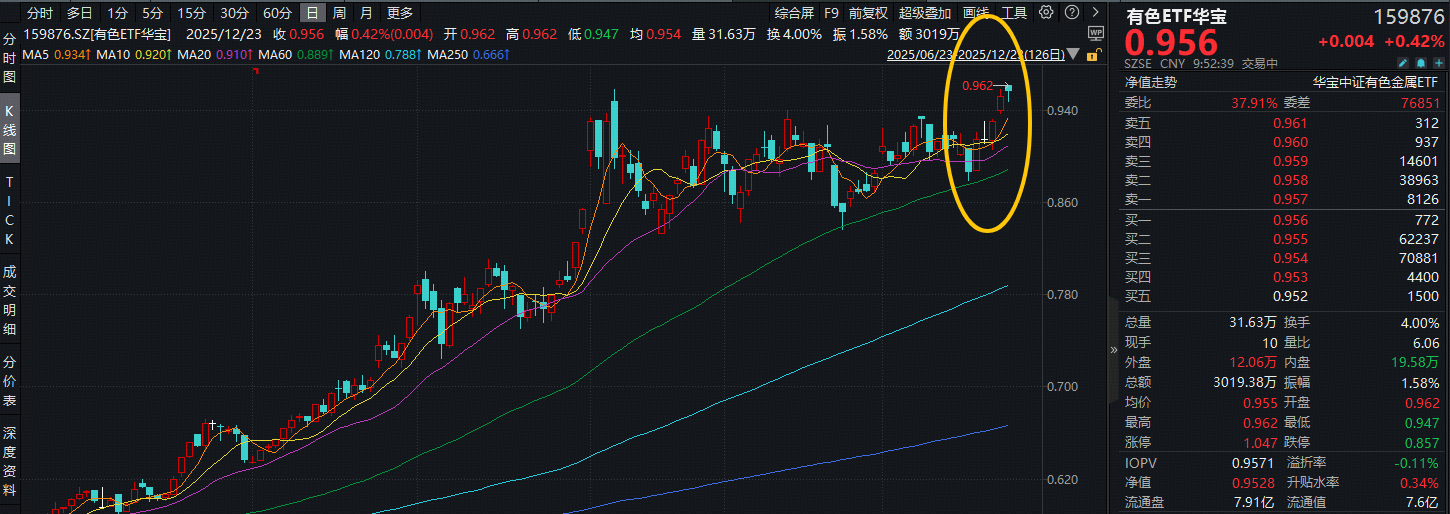
Task: Click the 综合屏 button
Action: click(794, 13)
